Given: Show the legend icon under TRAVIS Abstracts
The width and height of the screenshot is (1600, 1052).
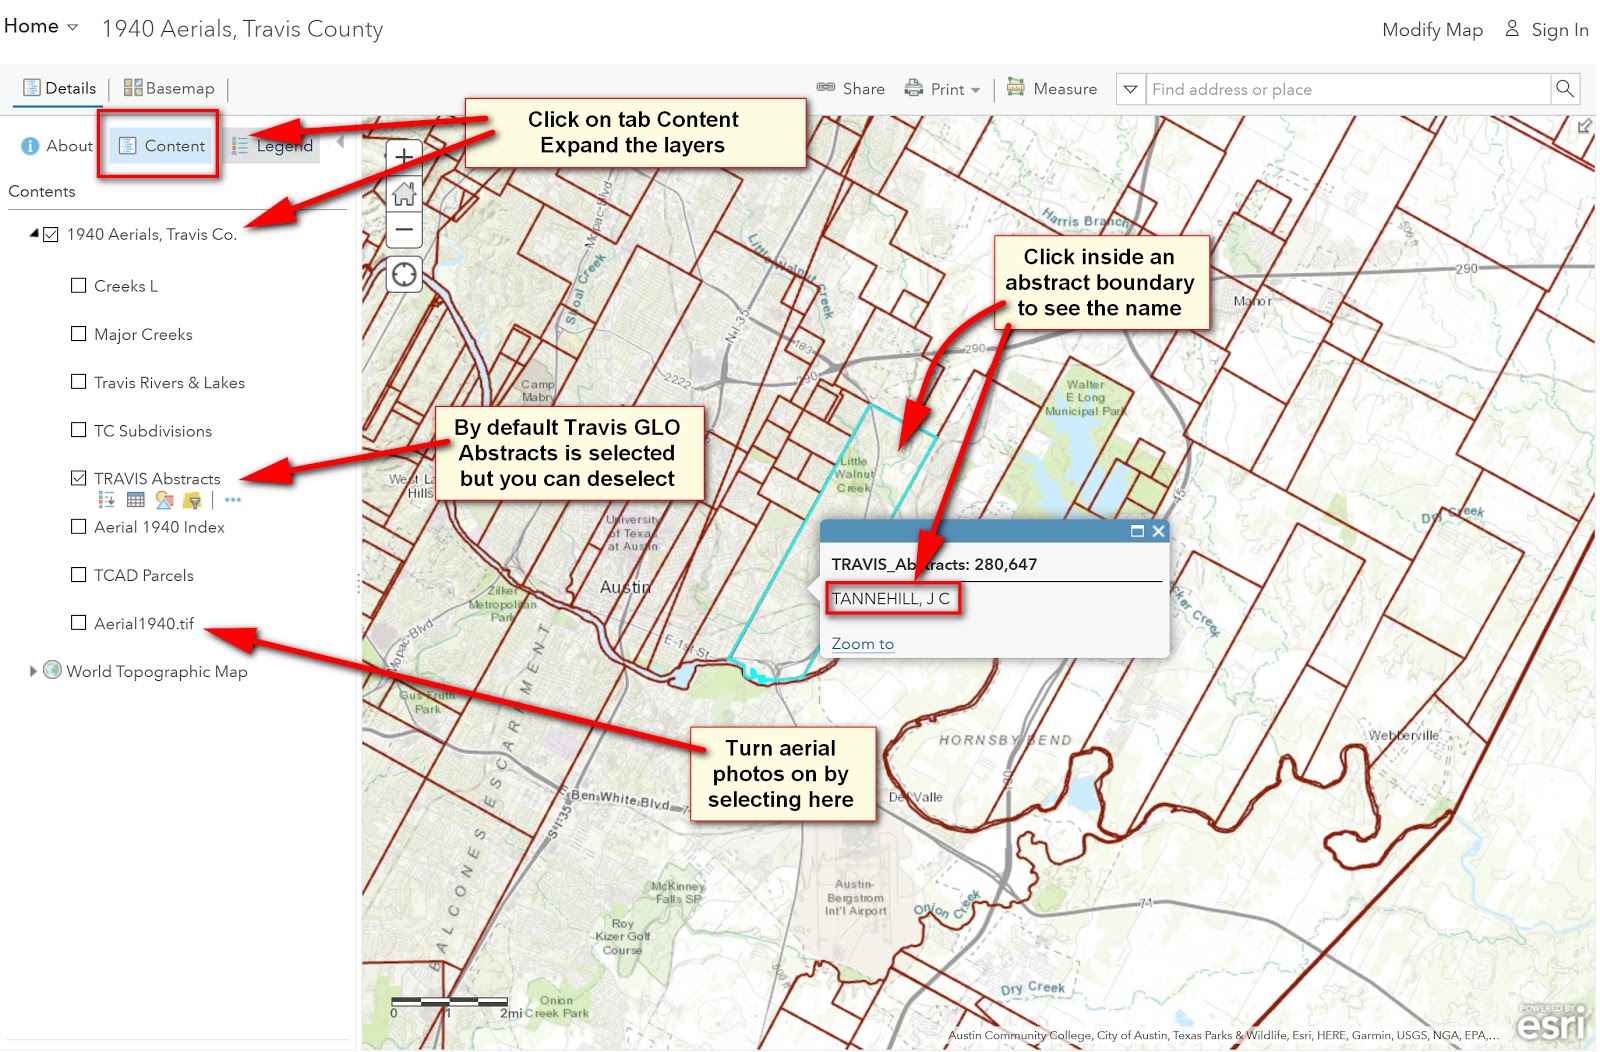Looking at the screenshot, I should pos(105,499).
